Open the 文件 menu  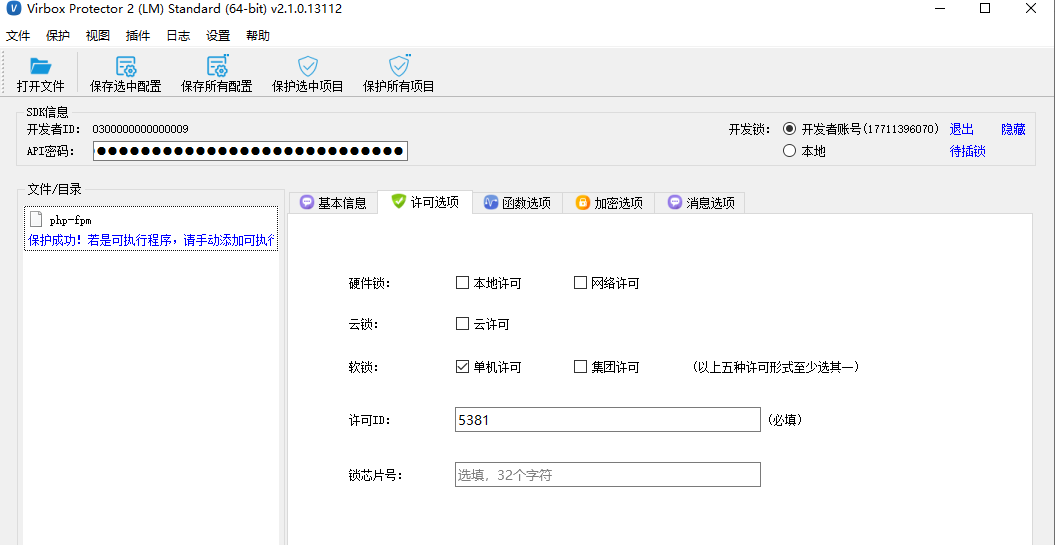click(x=18, y=36)
